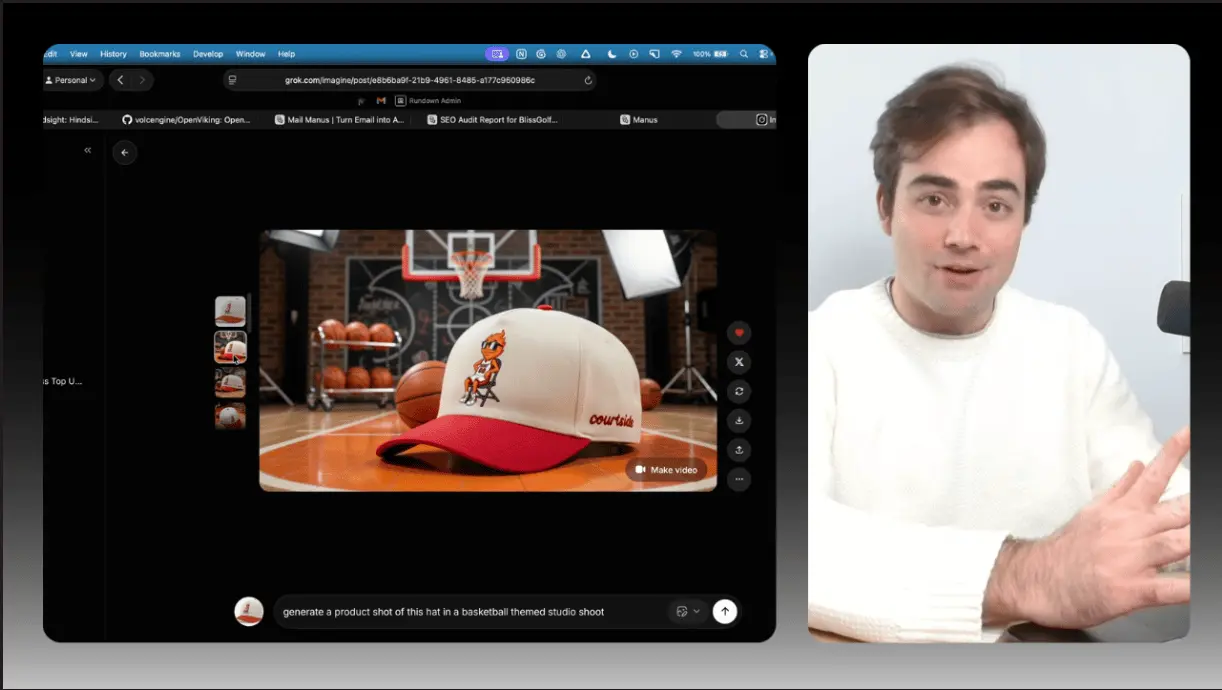Viewport: 1222px width, 690px height.
Task: Collapse the sidebar with double chevron
Action: coord(88,150)
